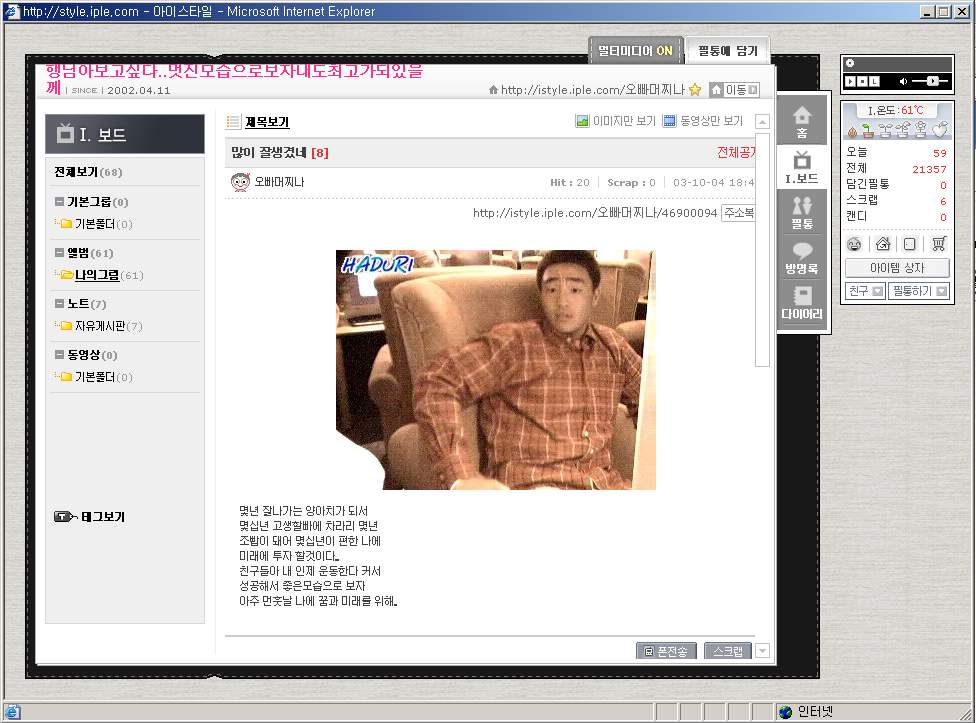Click the 주소복사 address copy button

pos(738,213)
